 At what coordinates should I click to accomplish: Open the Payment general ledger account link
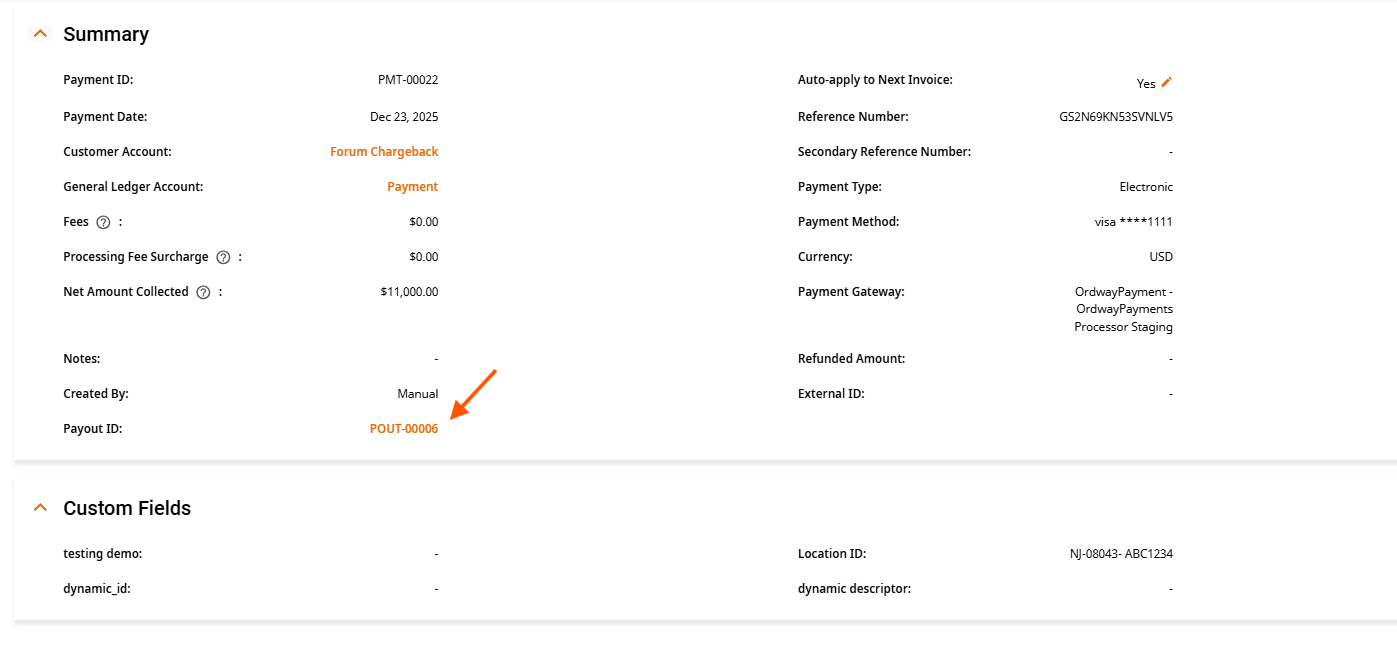tap(413, 187)
